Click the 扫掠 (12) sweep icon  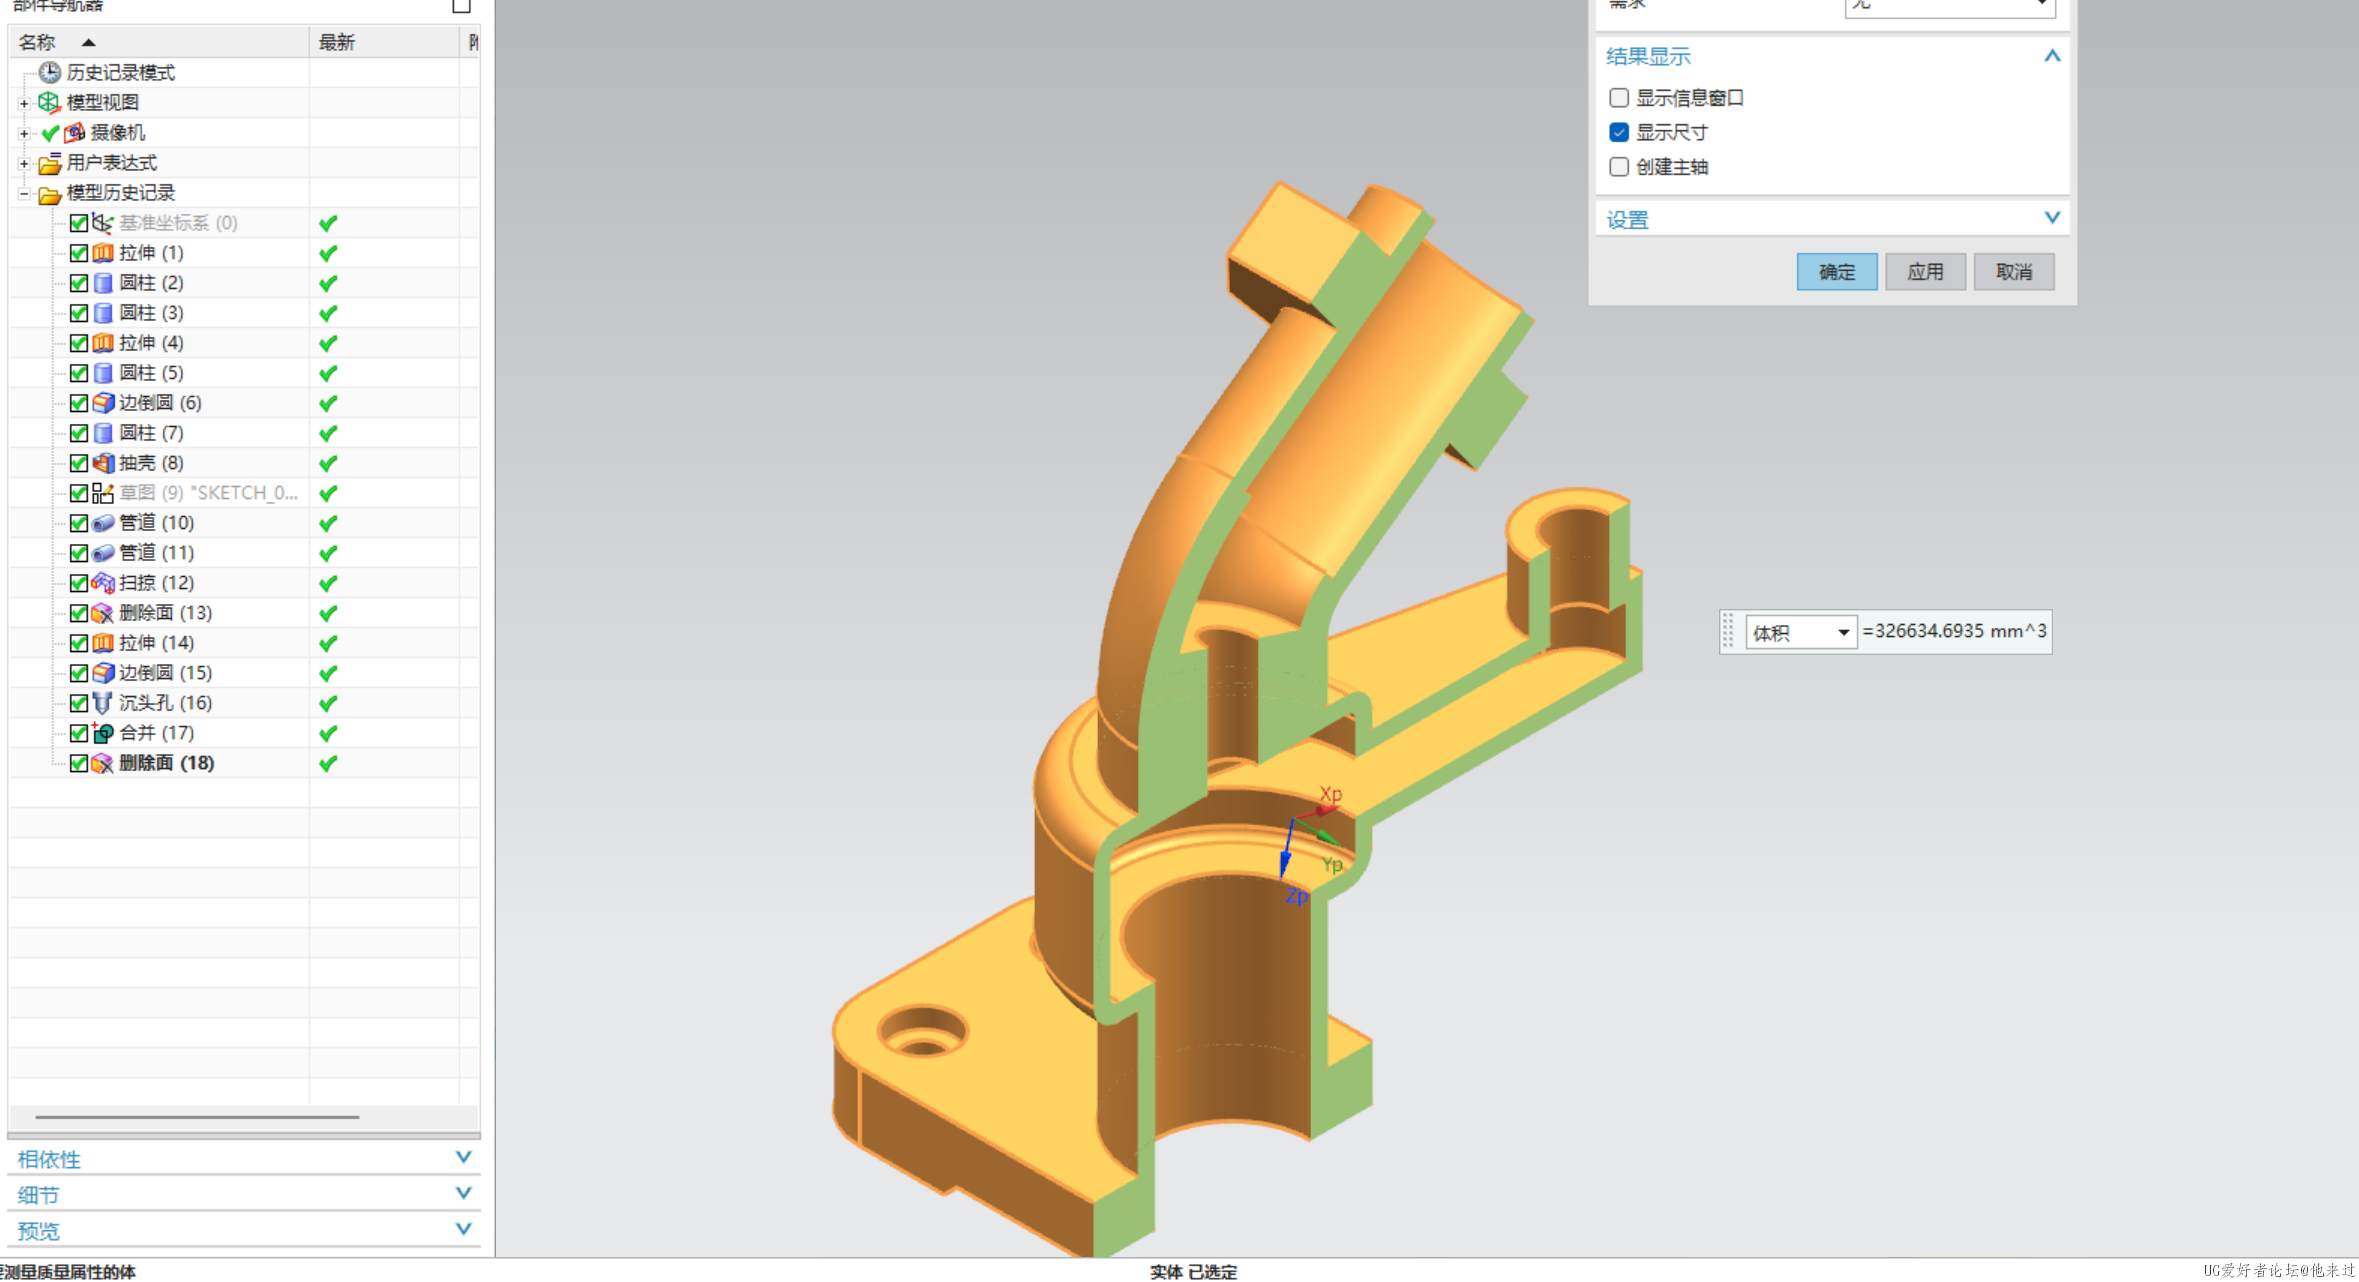[x=103, y=582]
